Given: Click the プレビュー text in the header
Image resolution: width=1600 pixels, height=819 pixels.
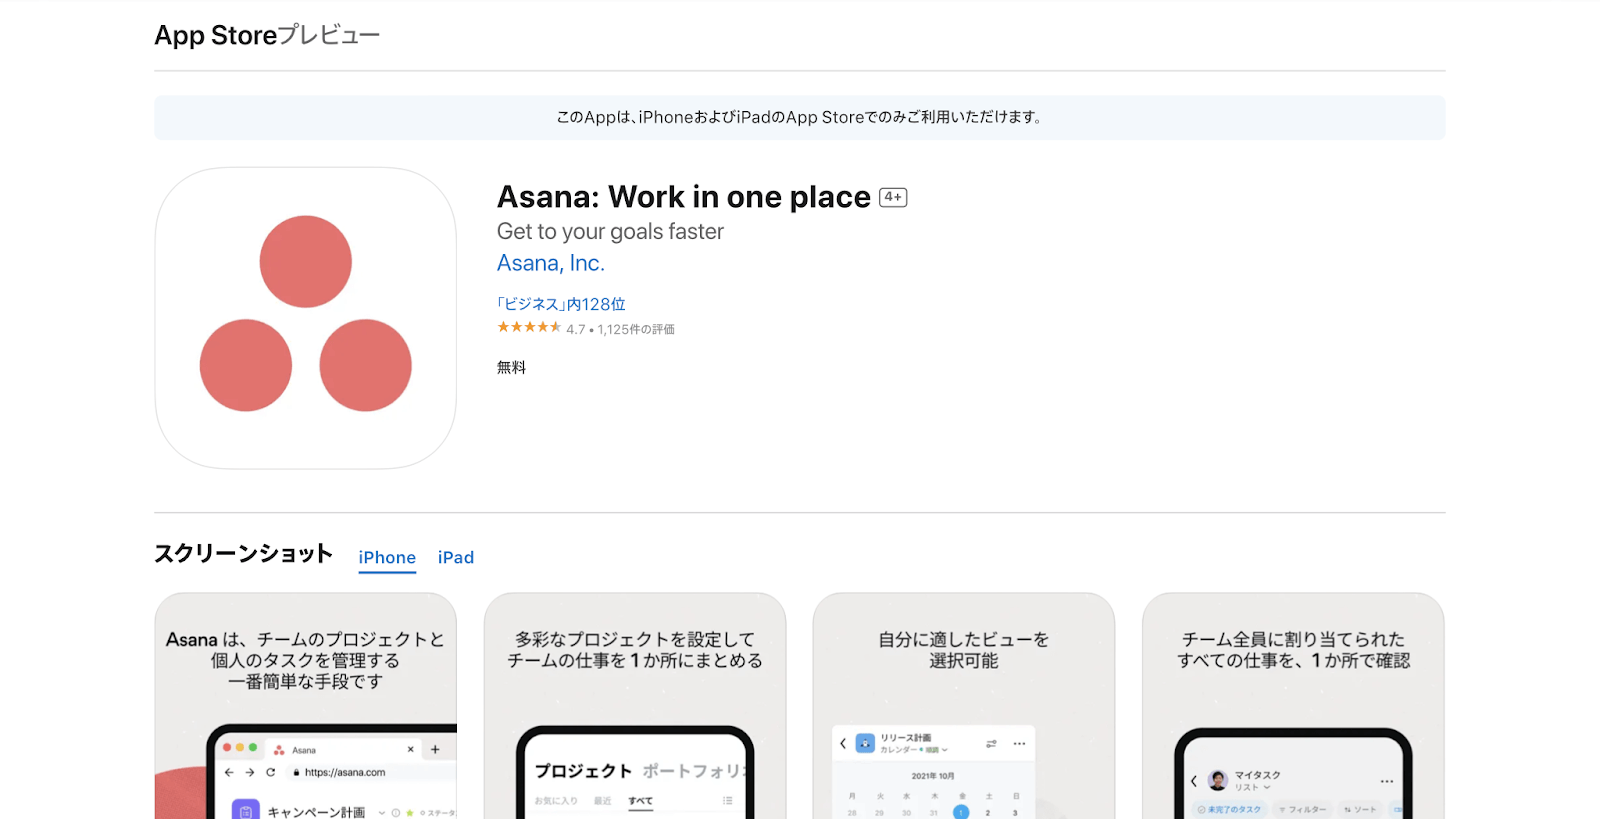Looking at the screenshot, I should (329, 35).
